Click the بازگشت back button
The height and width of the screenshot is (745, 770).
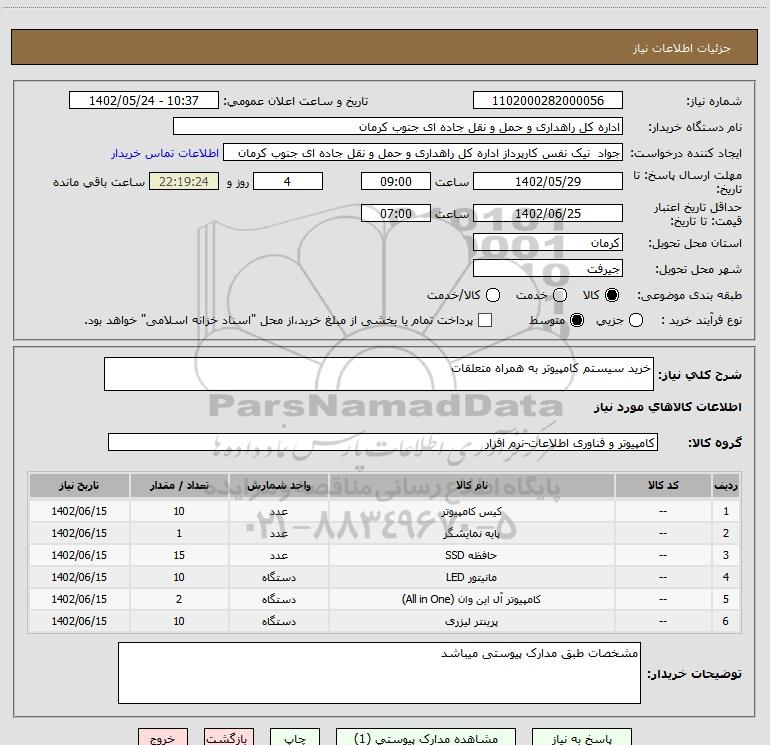(229, 738)
